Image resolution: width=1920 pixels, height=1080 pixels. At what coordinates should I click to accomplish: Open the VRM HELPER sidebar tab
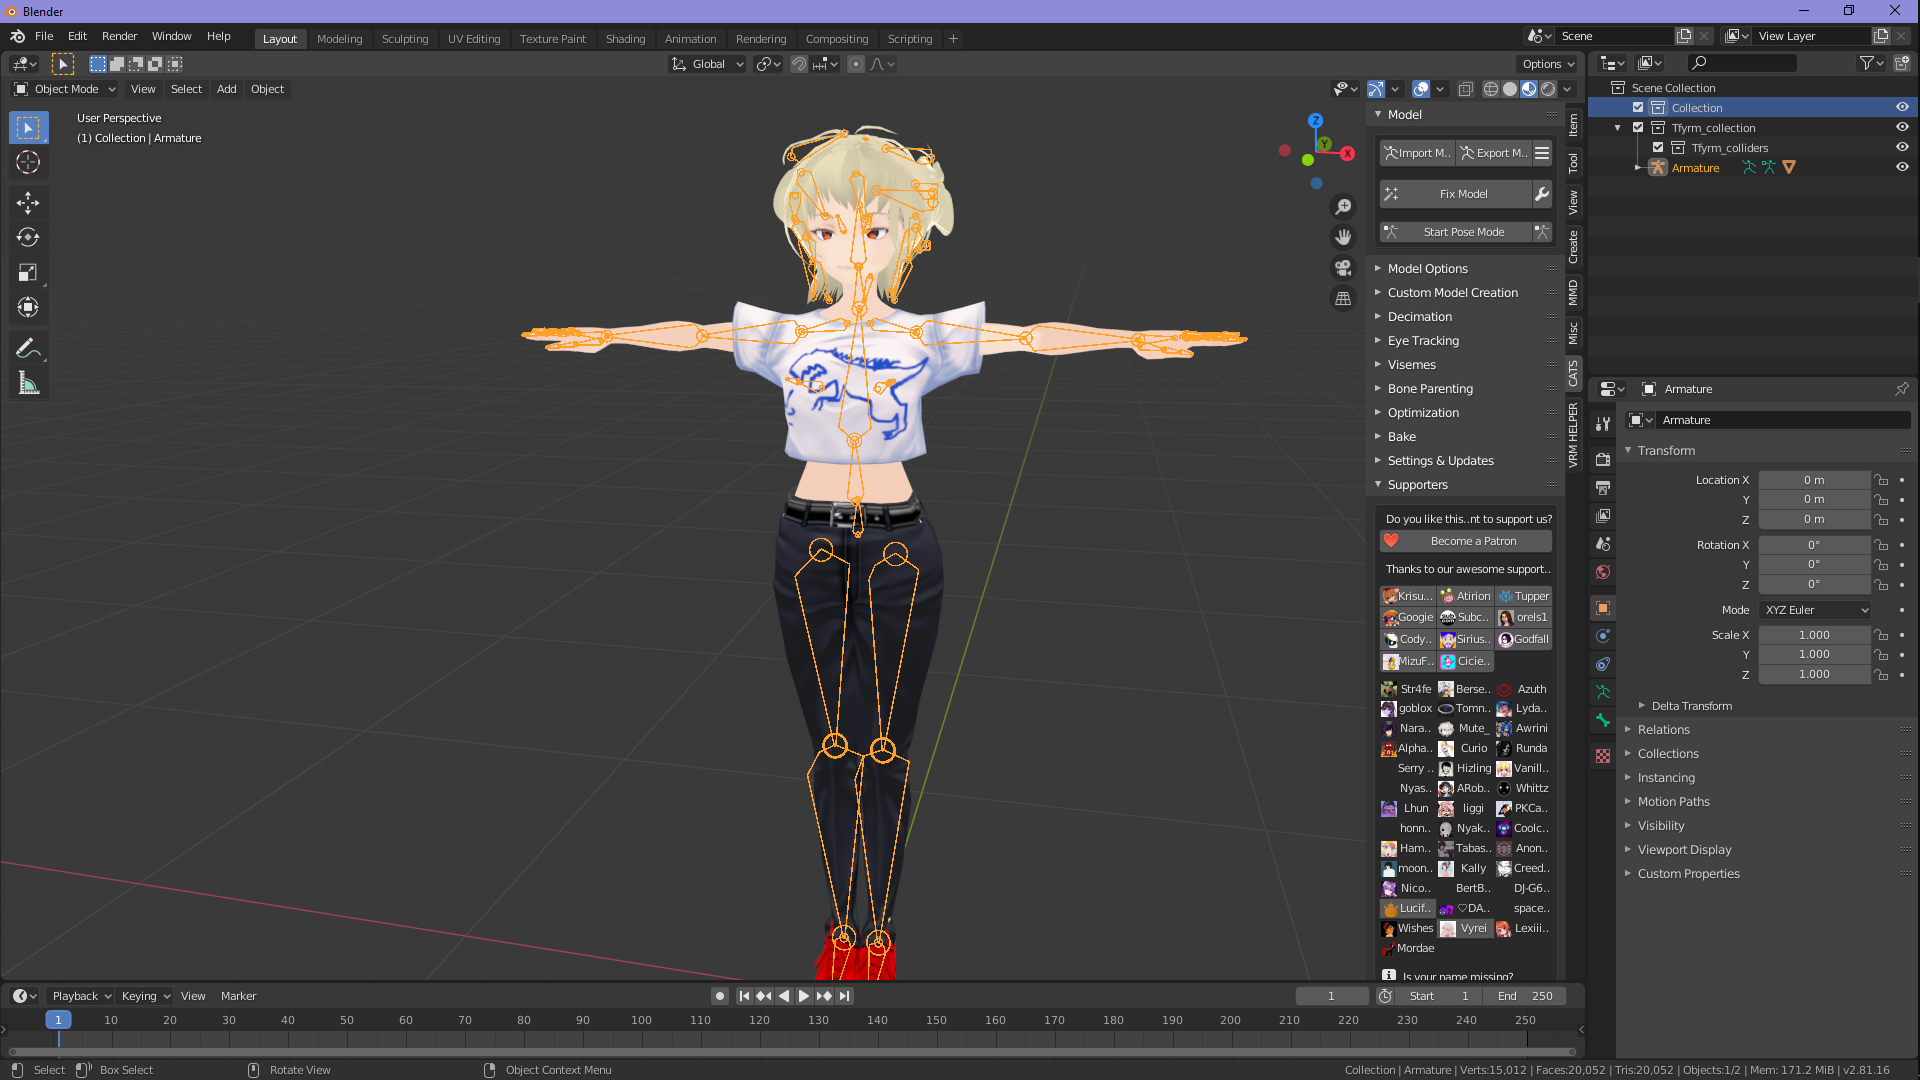coord(1573,435)
